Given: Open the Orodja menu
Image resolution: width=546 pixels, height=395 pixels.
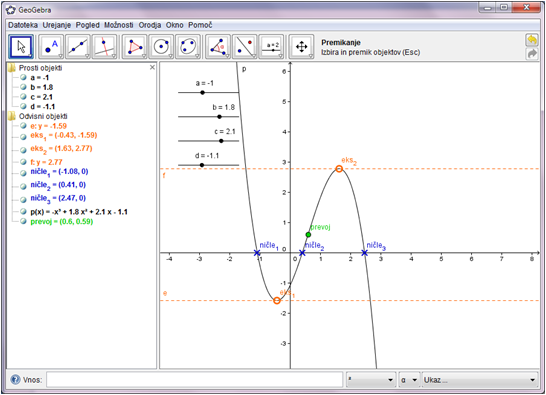Looking at the screenshot, I should [150, 25].
